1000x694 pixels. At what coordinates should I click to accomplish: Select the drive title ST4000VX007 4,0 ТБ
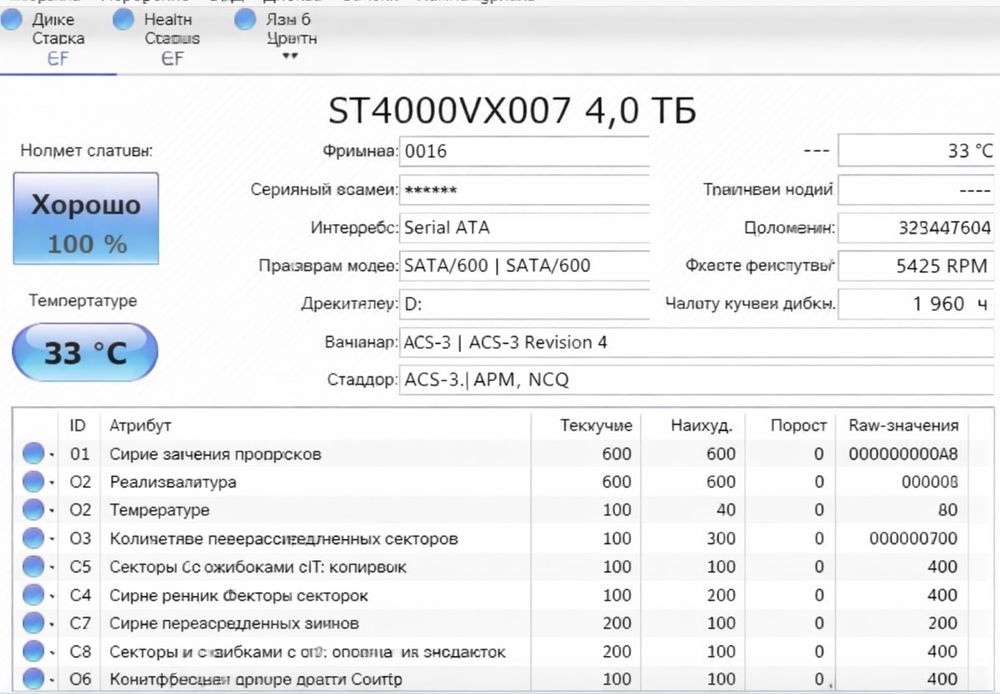512,110
